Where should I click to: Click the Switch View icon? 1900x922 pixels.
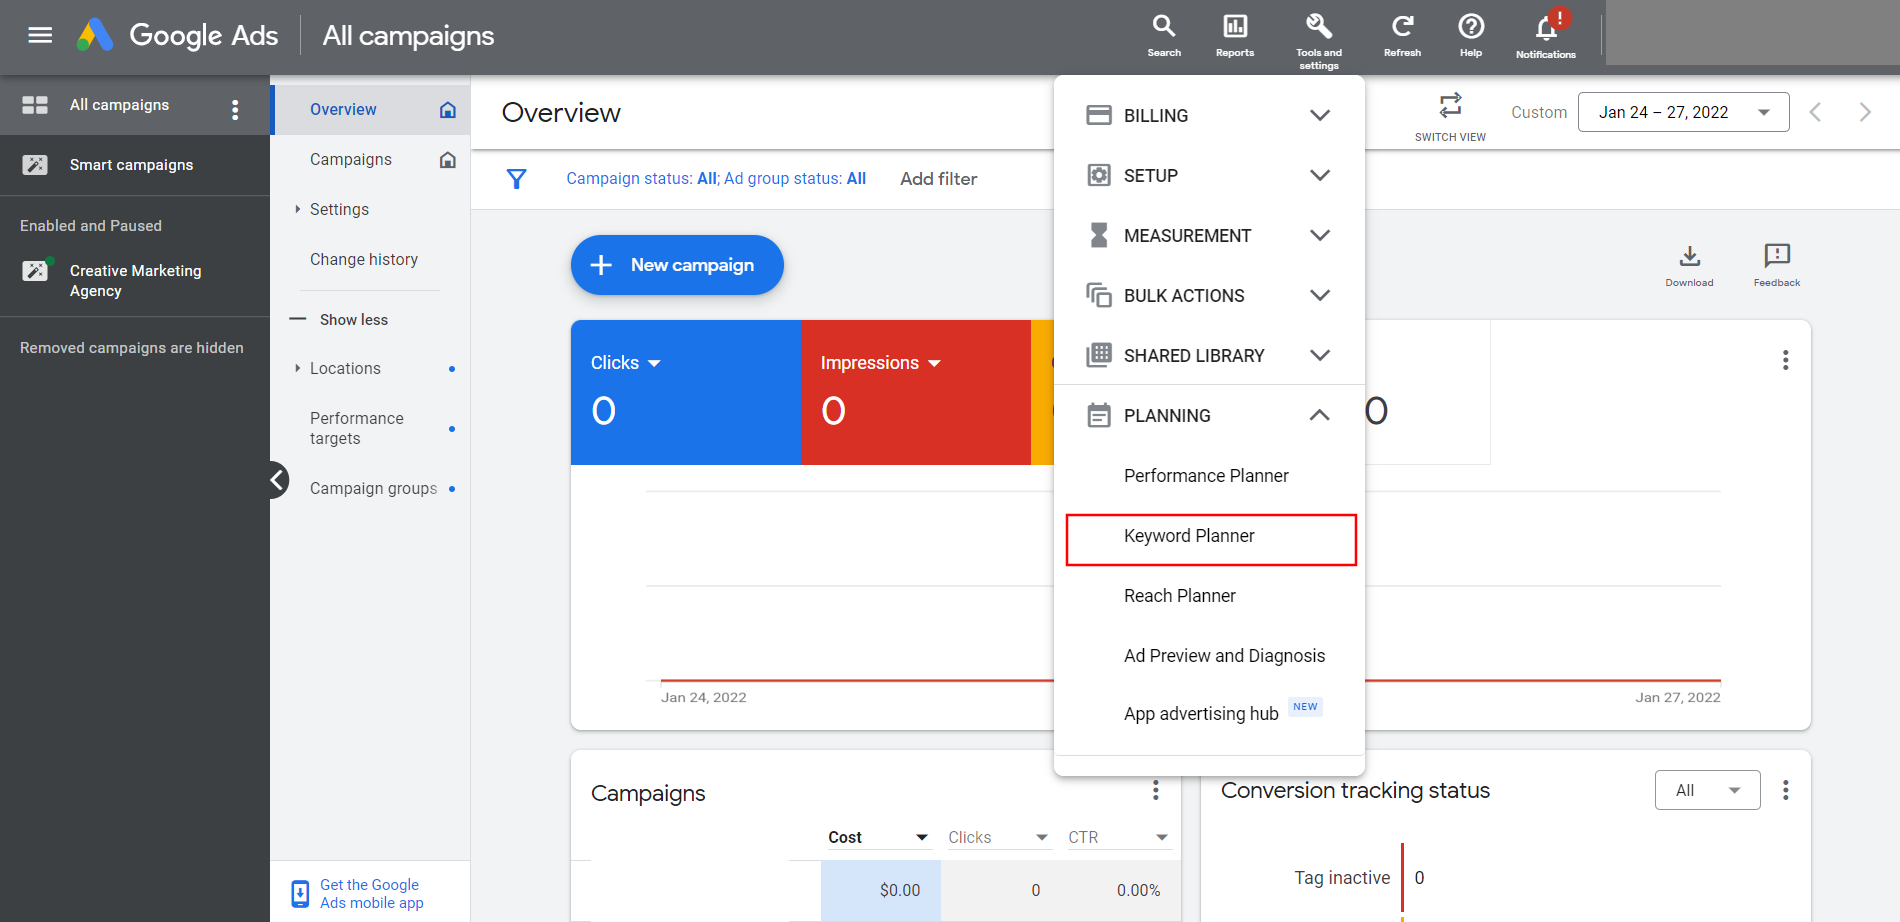point(1450,105)
